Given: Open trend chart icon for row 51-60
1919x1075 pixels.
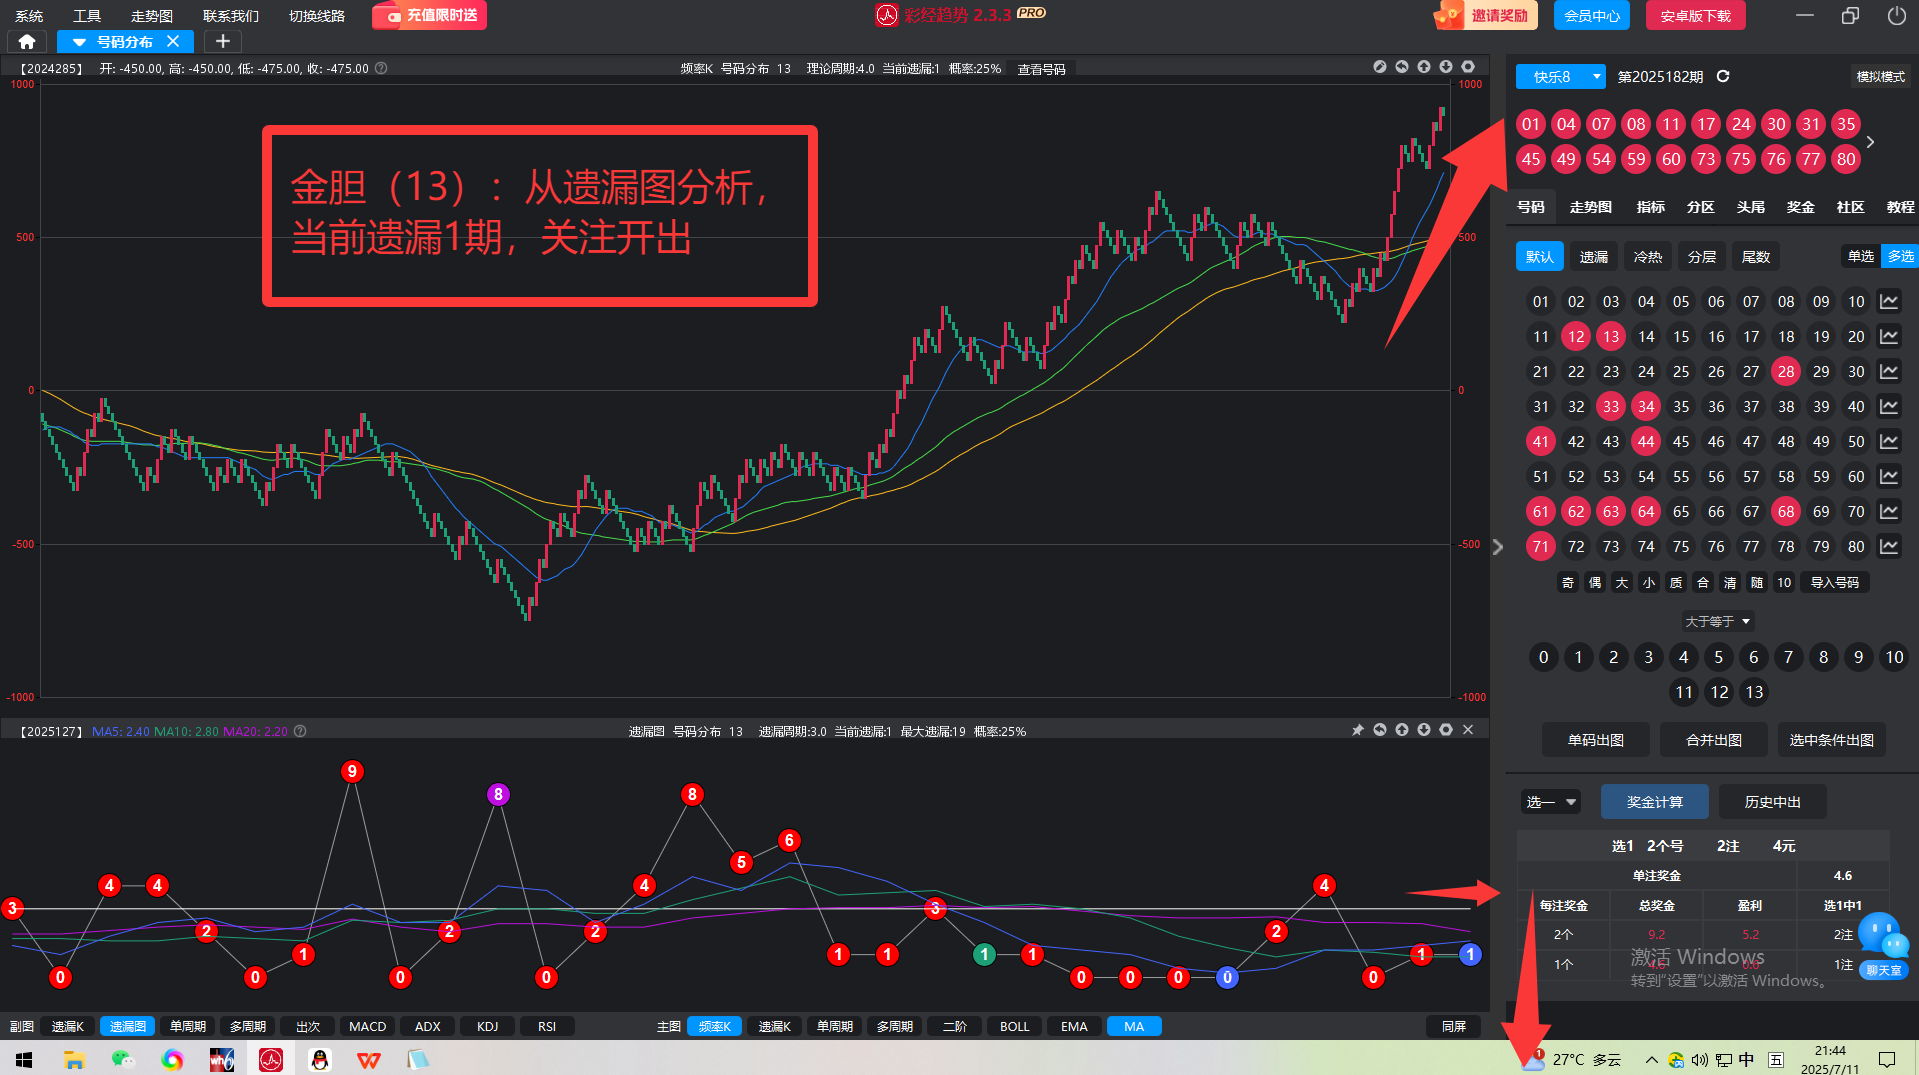Looking at the screenshot, I should point(1889,477).
